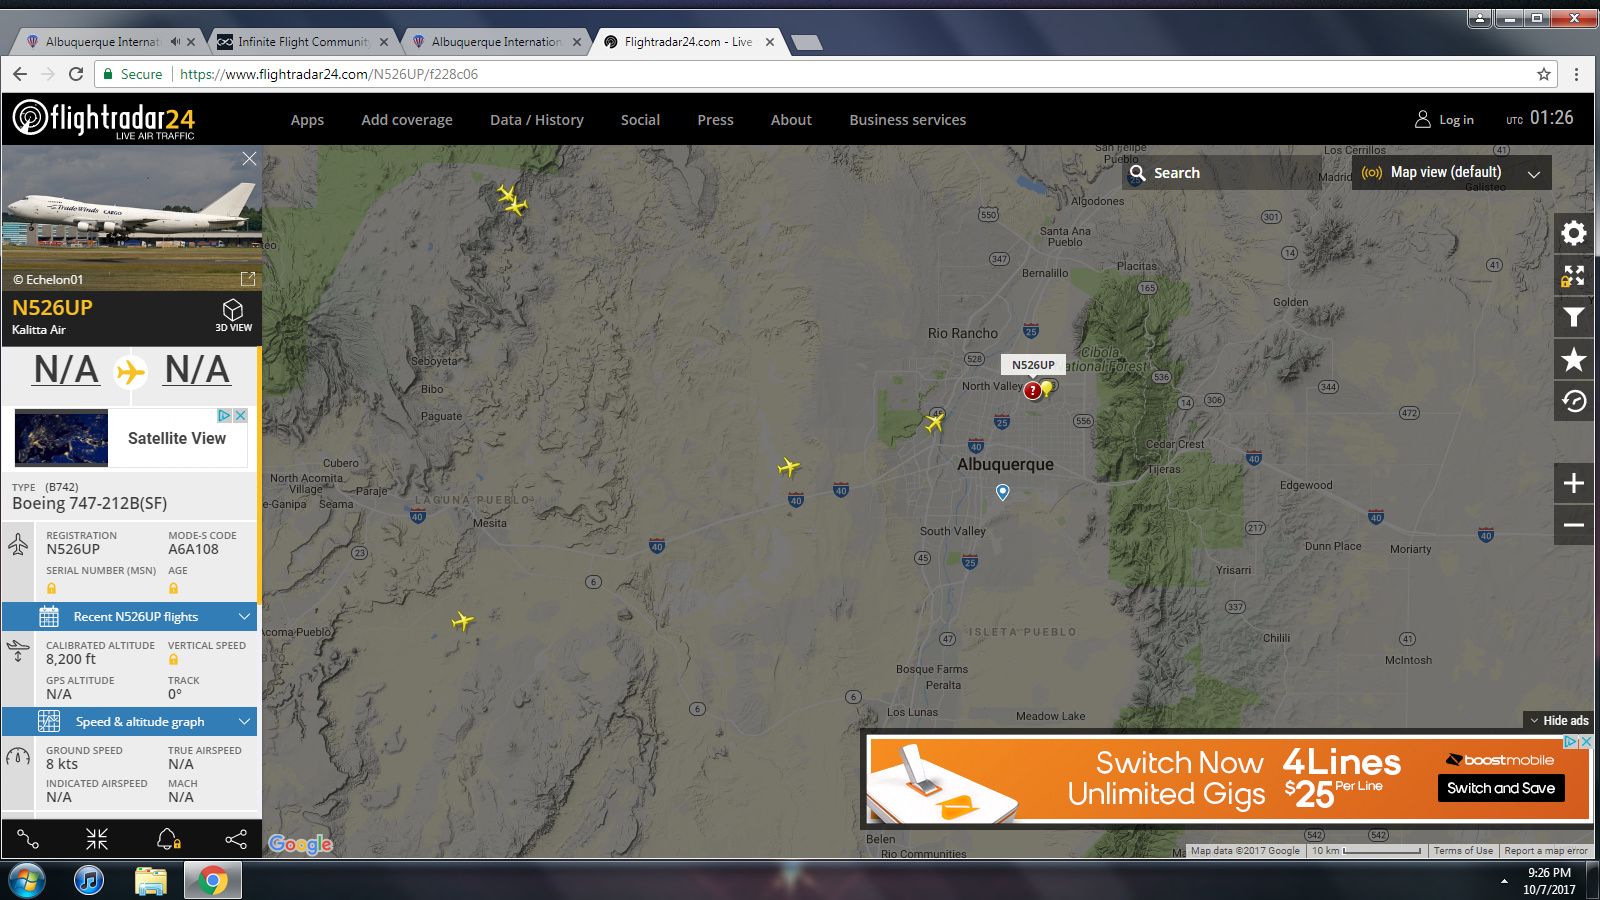1600x900 pixels.
Task: Click the Flightradar24 logo
Action: tap(104, 119)
